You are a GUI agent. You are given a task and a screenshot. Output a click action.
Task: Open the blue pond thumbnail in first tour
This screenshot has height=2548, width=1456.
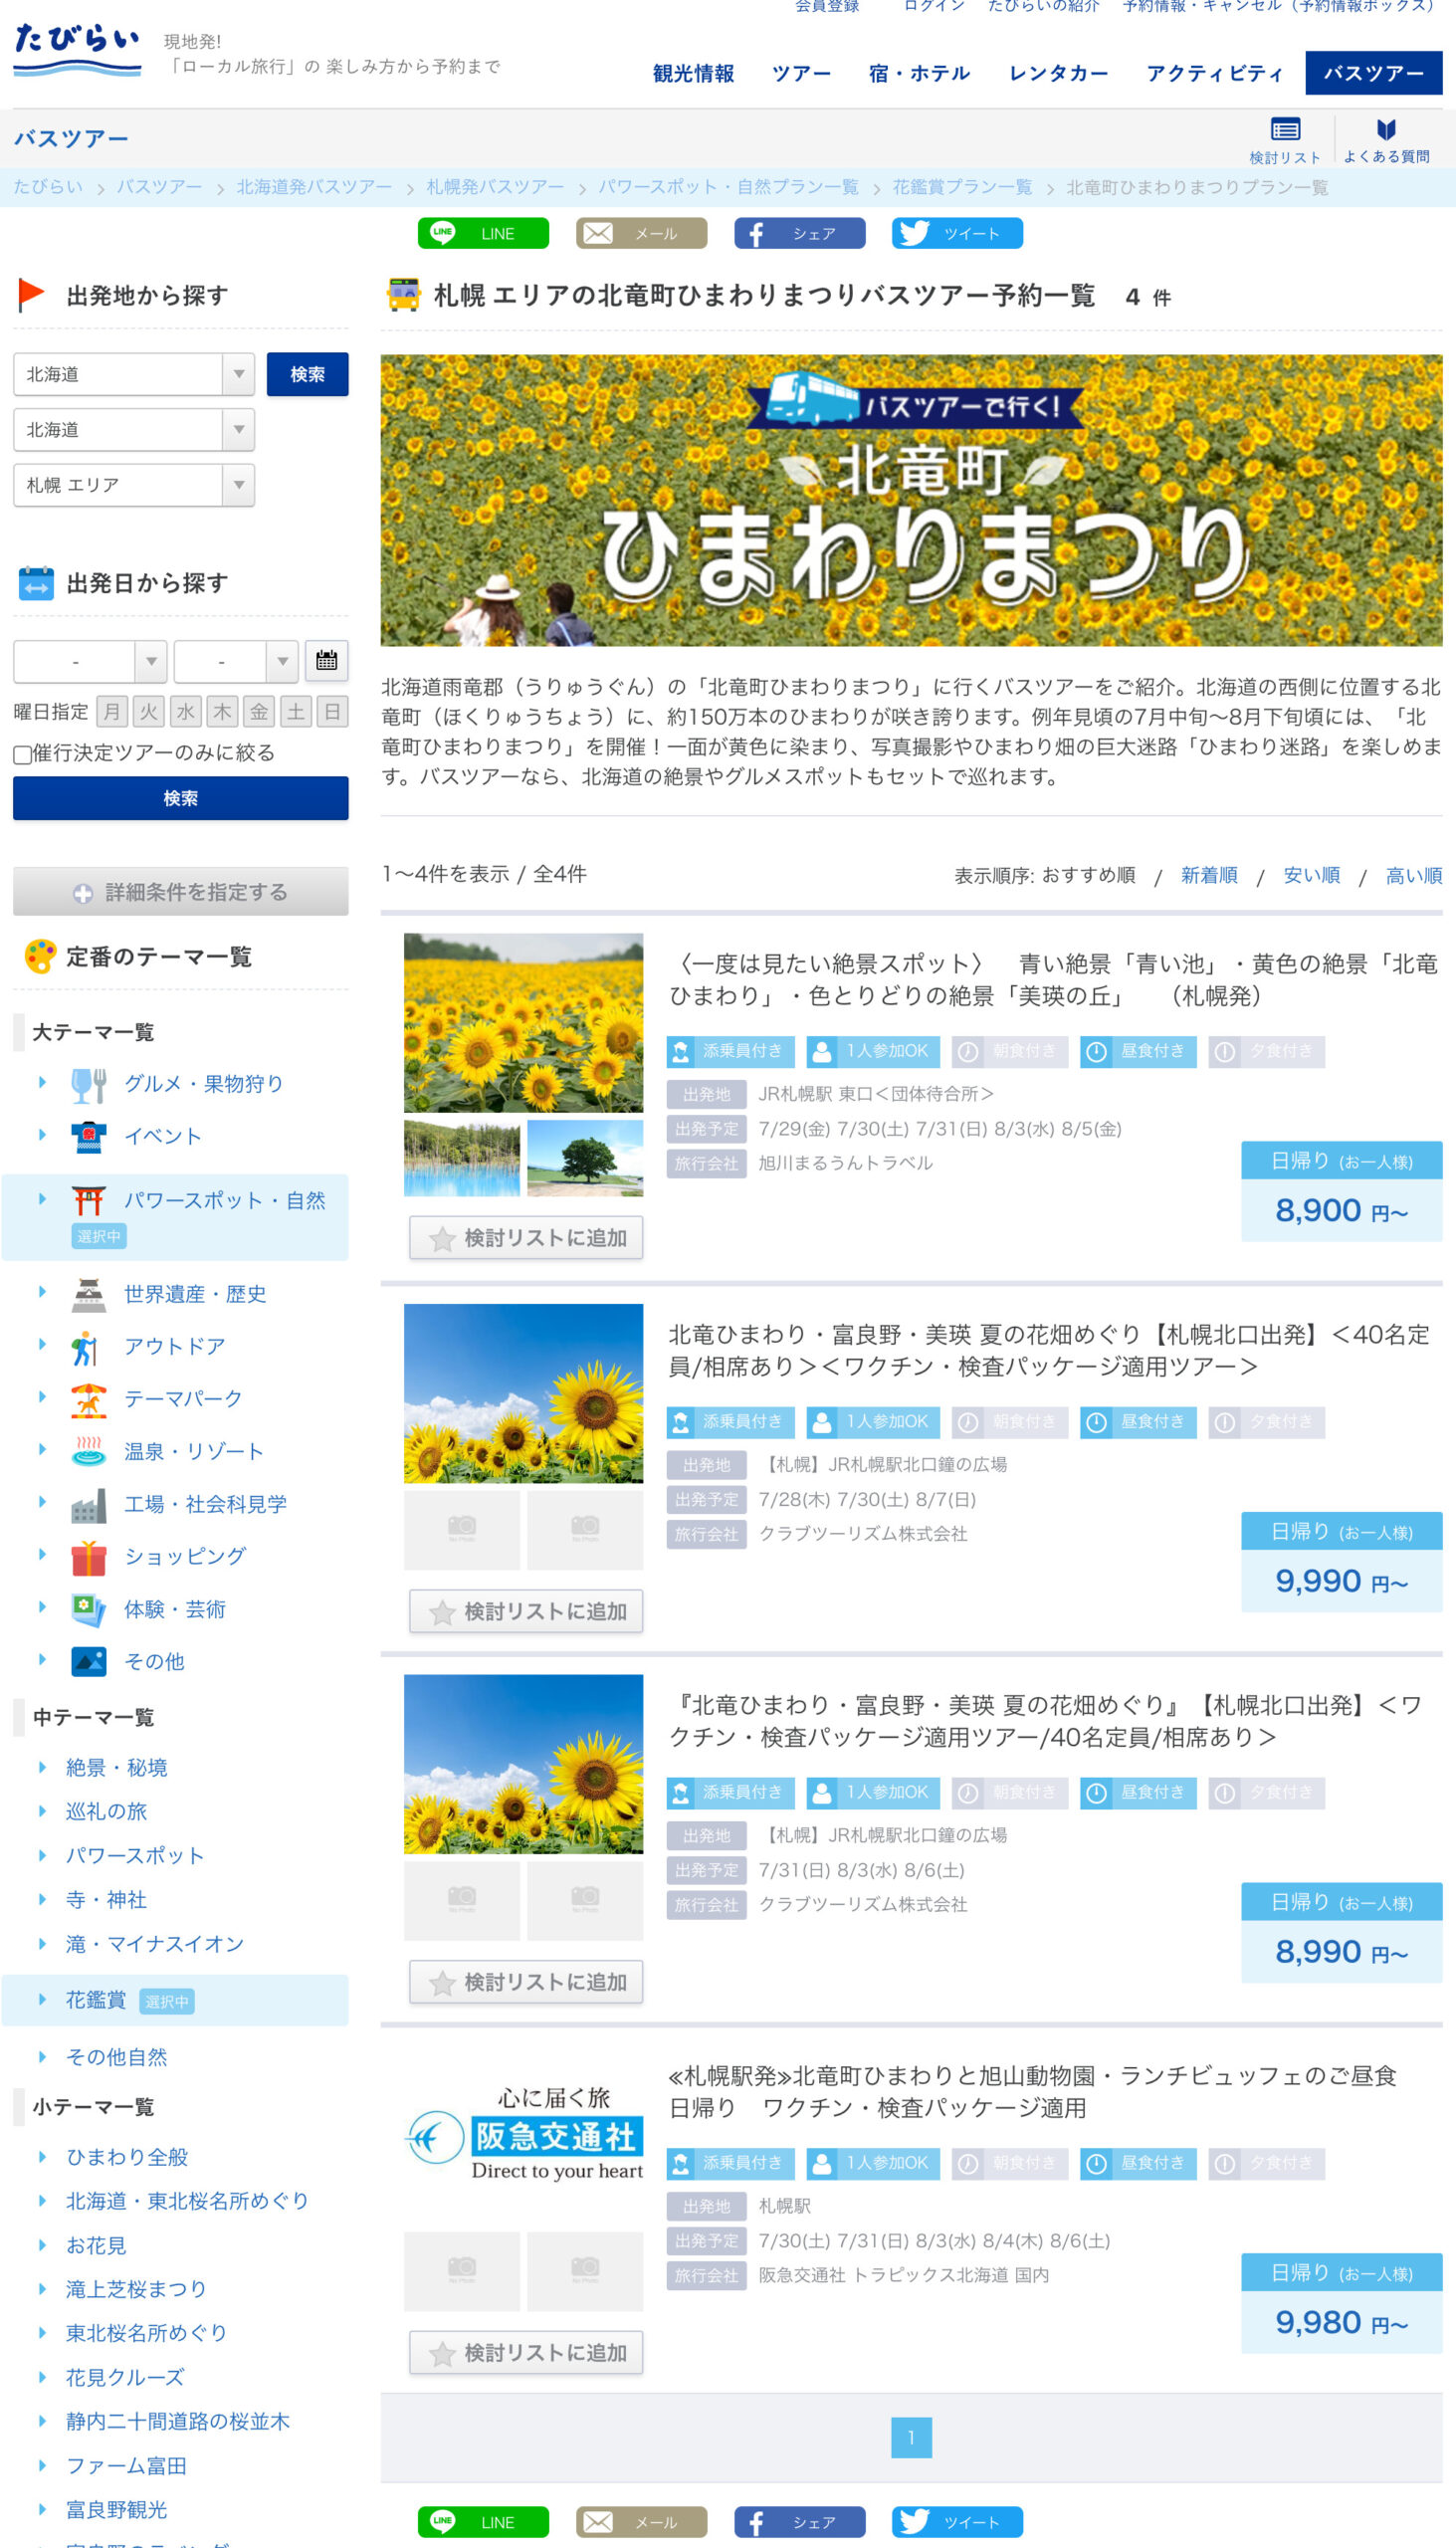[x=462, y=1158]
